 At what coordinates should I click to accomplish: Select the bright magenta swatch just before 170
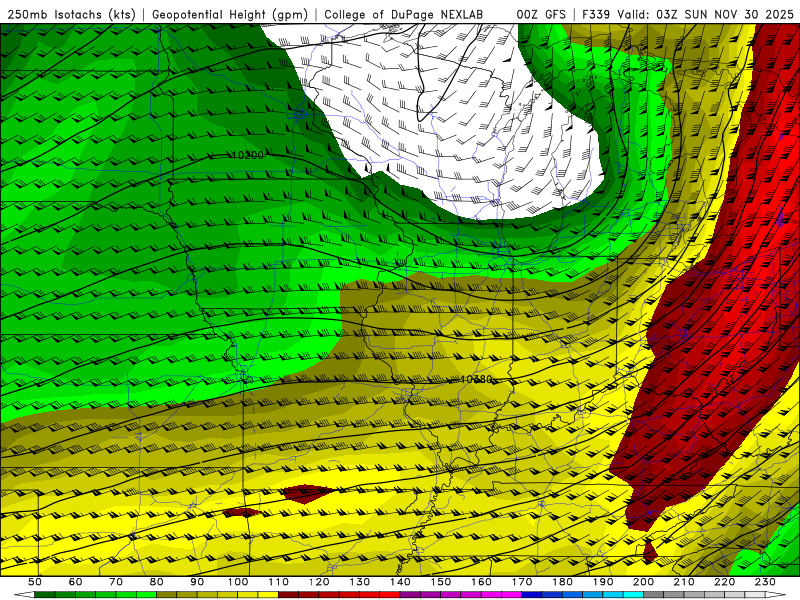click(512, 595)
